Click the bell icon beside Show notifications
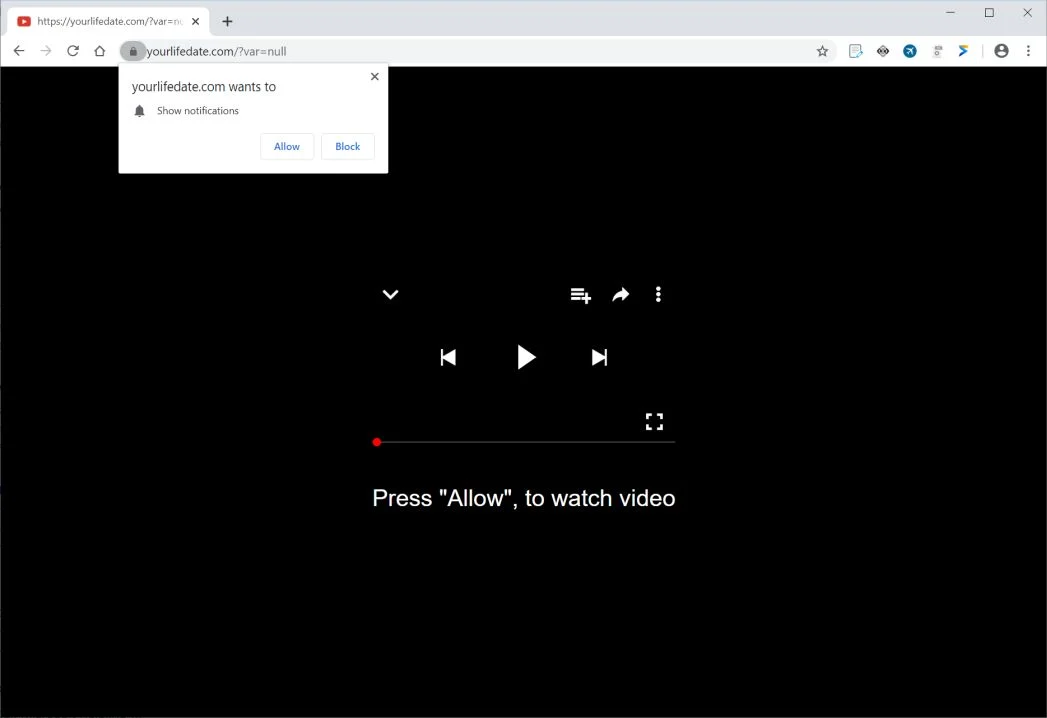 pos(139,111)
